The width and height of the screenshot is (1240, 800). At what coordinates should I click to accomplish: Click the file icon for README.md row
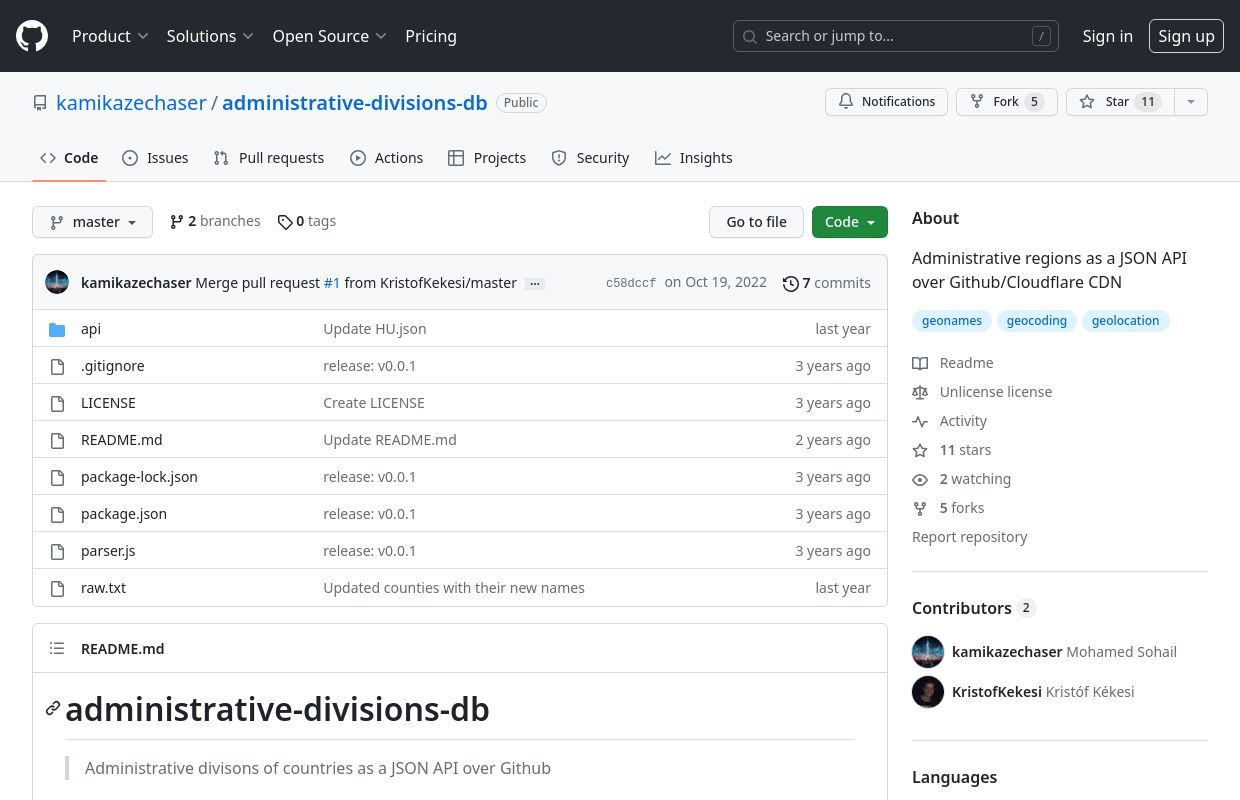click(x=57, y=440)
